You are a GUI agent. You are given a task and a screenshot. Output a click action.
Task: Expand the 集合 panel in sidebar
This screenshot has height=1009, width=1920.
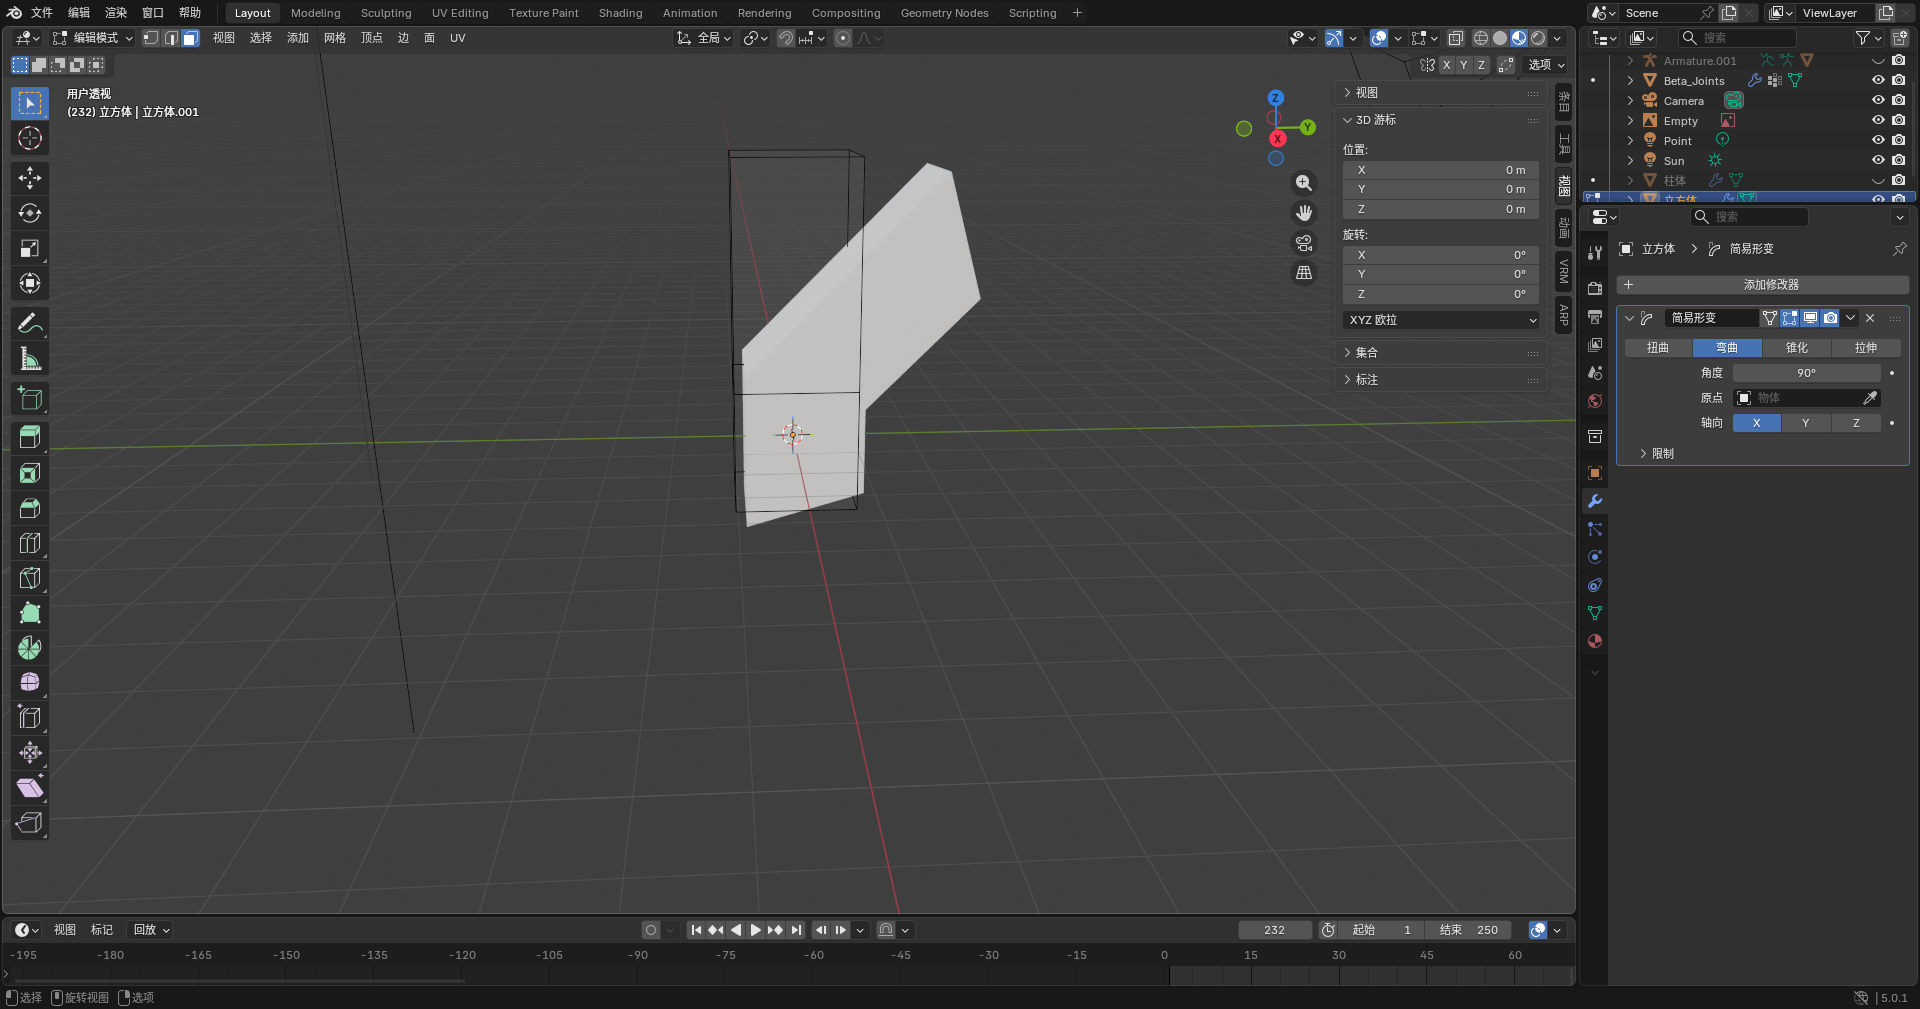tap(1441, 353)
